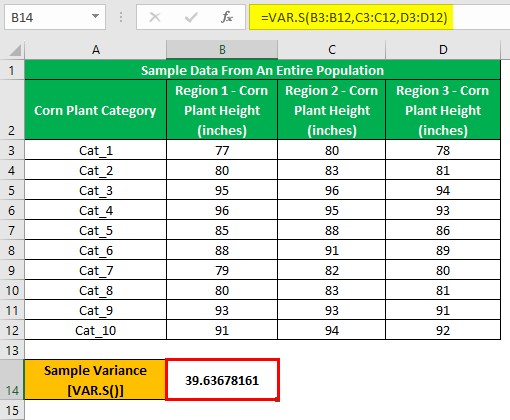Select column A header
This screenshot has height=420, width=510.
pos(95,50)
